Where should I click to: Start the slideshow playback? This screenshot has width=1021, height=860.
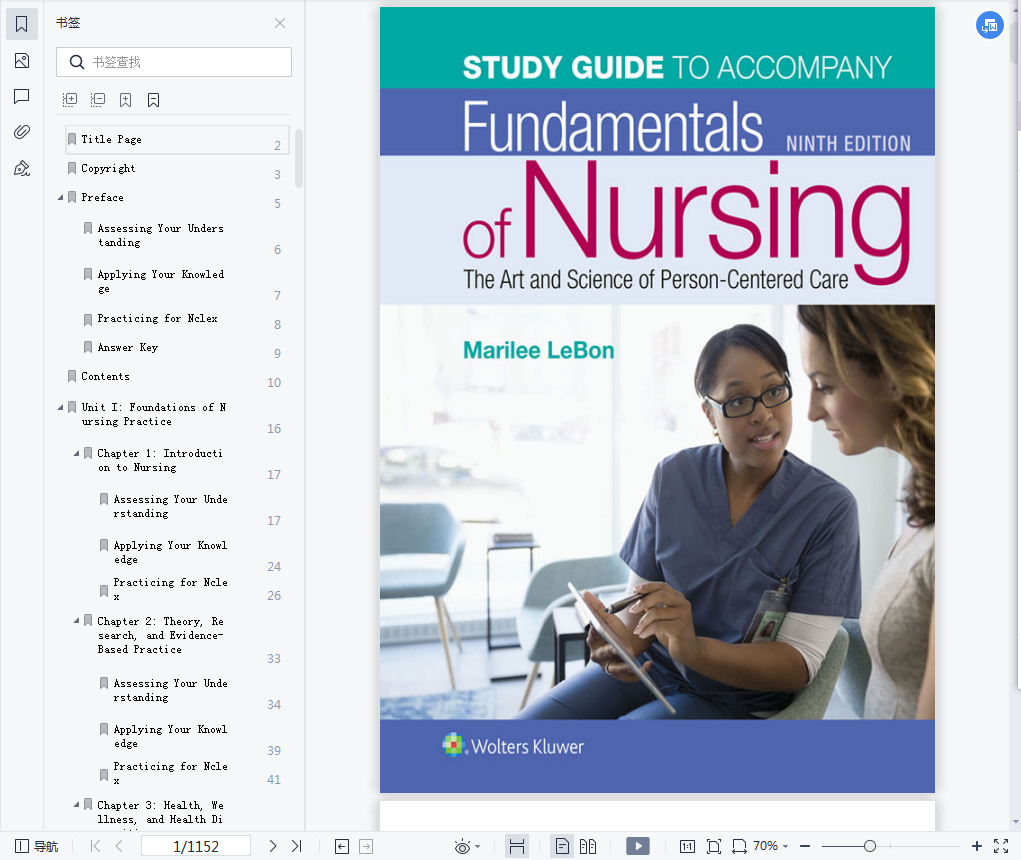(638, 846)
